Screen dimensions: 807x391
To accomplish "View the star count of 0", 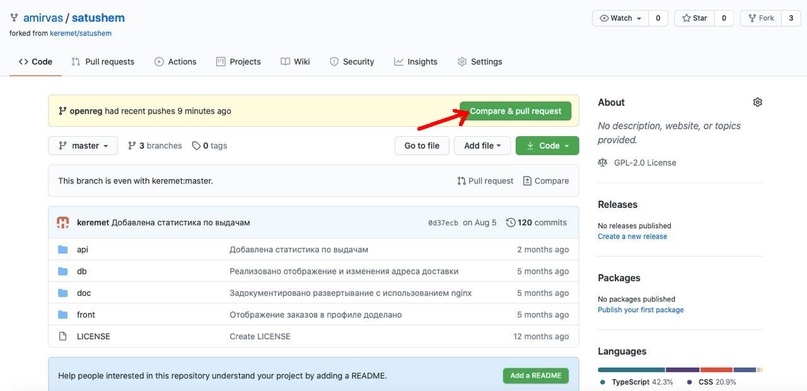I will pyautogui.click(x=724, y=18).
